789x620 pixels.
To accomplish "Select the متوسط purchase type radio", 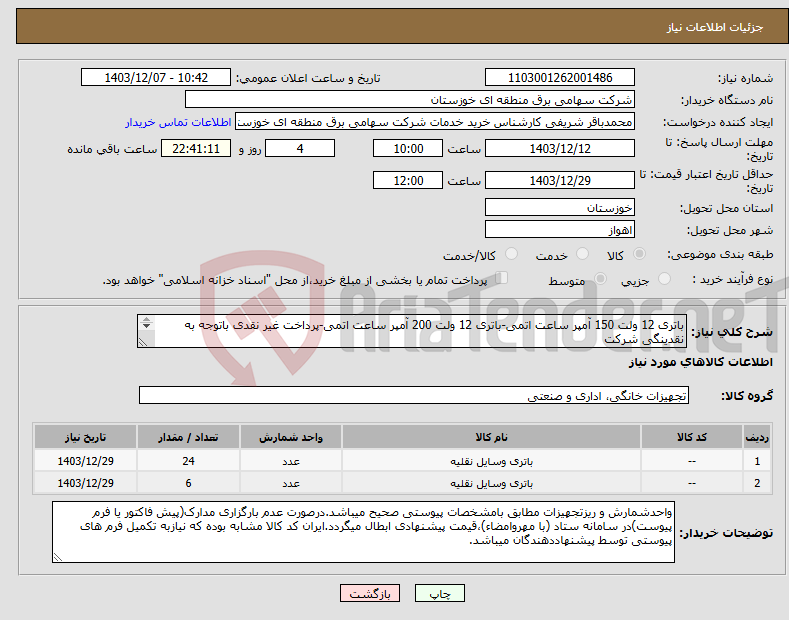I will (600, 279).
